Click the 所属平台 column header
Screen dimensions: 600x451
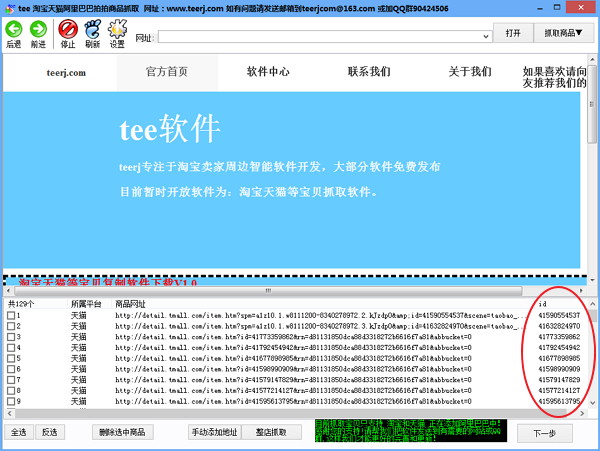(x=86, y=304)
